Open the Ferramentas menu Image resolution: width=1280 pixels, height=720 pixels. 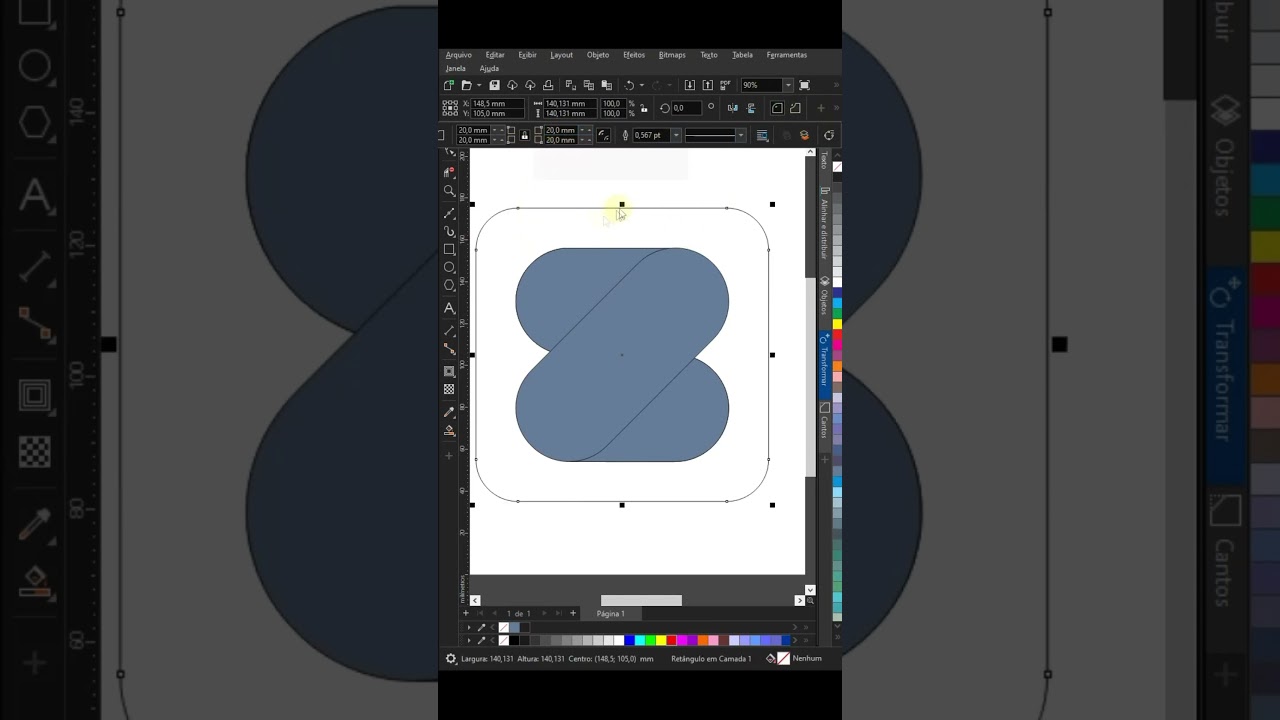(x=787, y=55)
